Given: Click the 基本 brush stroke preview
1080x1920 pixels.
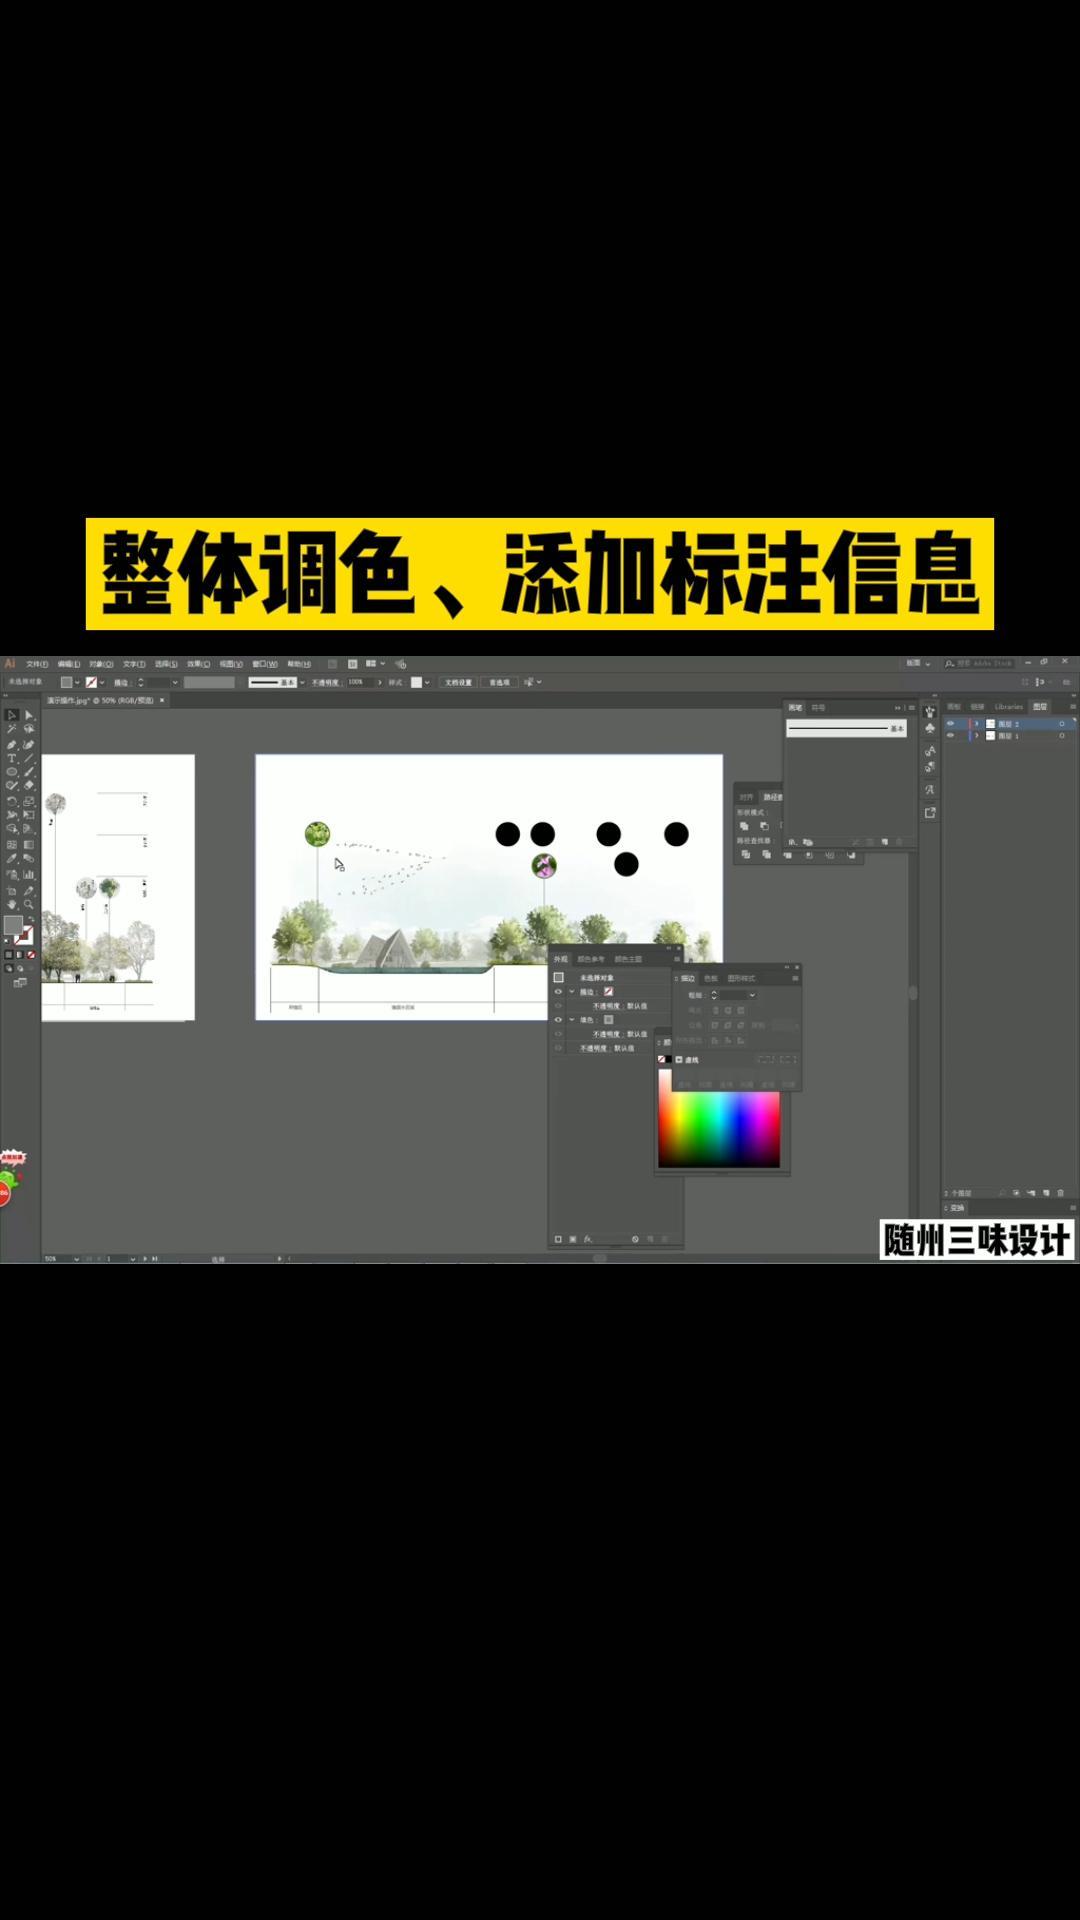Looking at the screenshot, I should pyautogui.click(x=845, y=729).
